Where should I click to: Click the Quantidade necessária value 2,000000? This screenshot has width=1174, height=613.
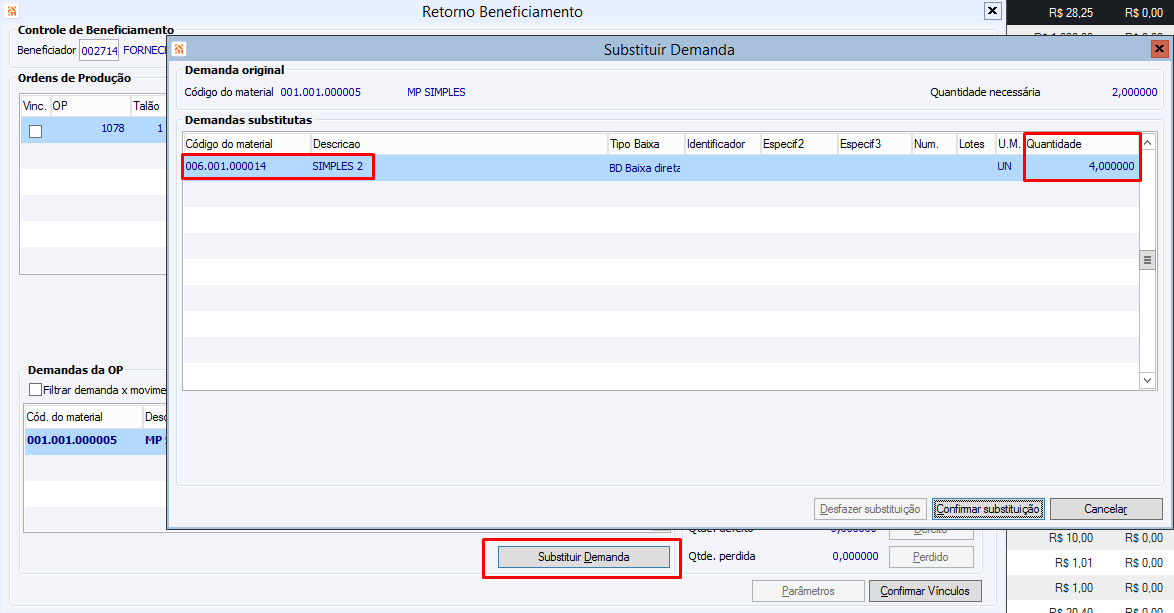1134,92
